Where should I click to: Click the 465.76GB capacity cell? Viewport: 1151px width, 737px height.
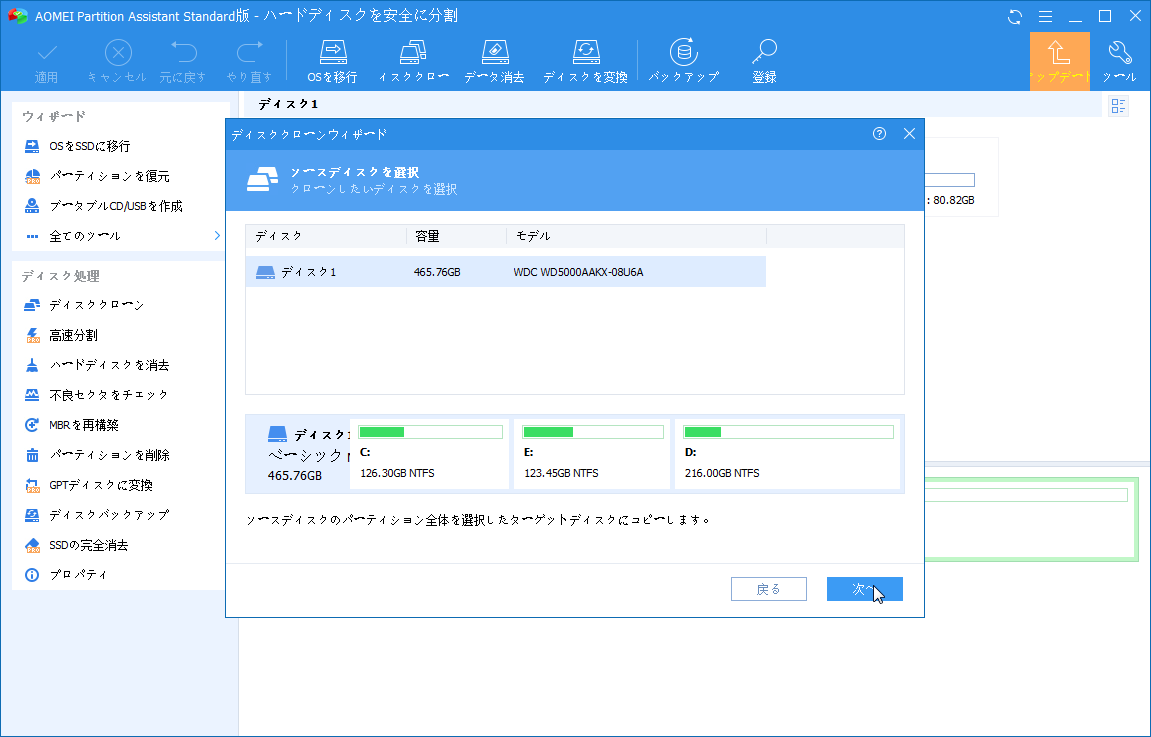(x=437, y=272)
